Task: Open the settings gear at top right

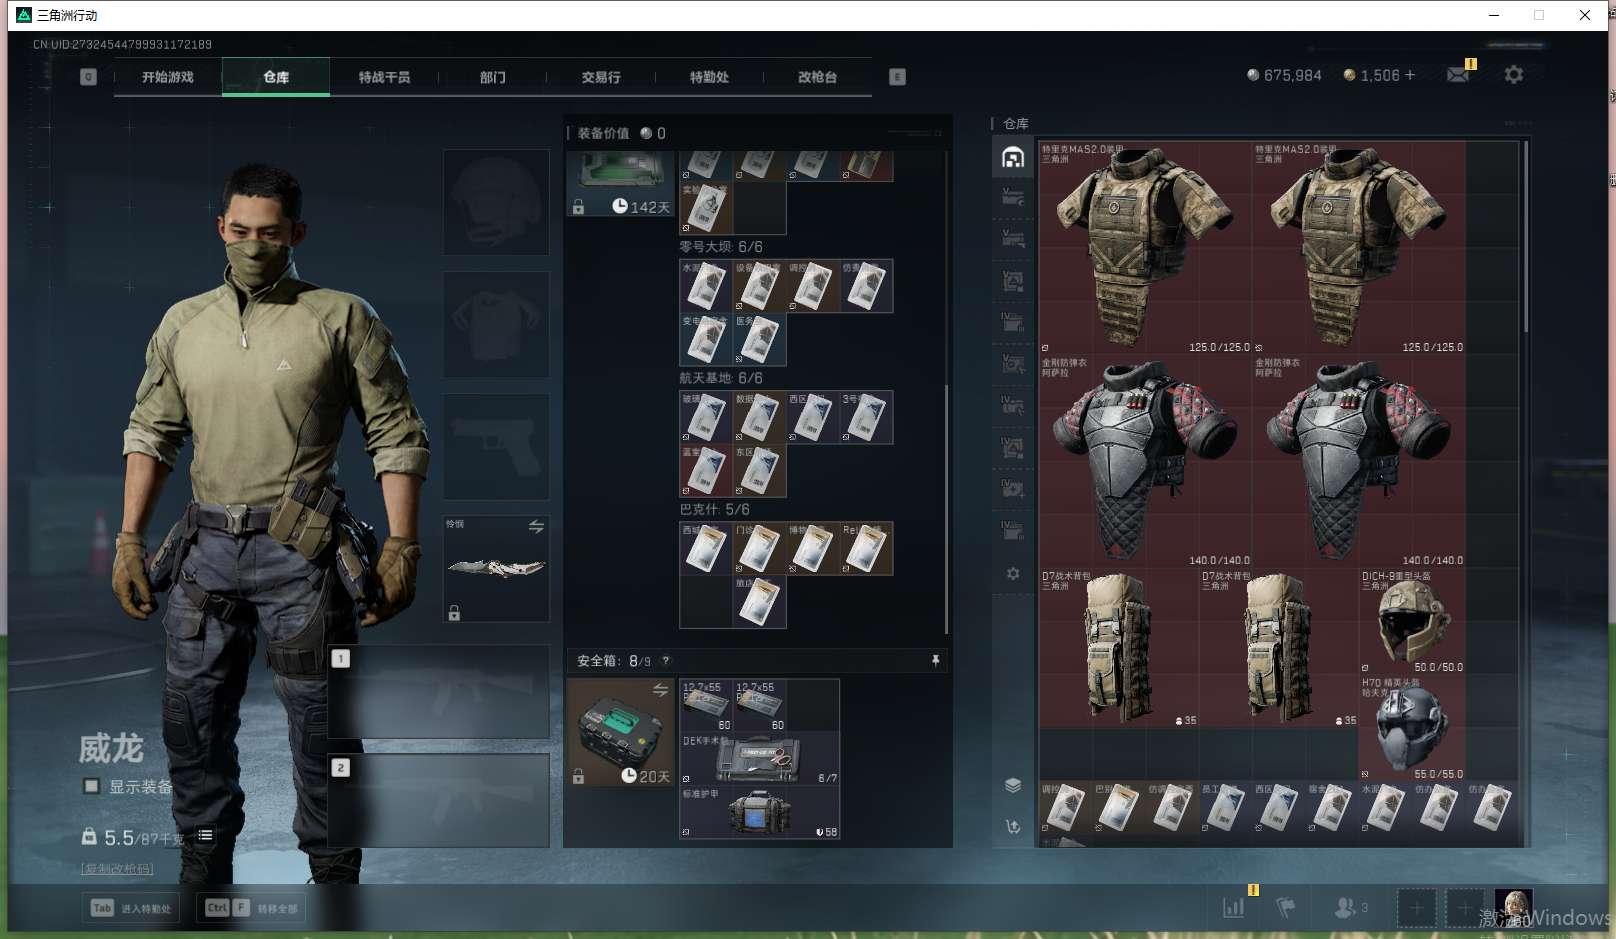Action: point(1514,75)
